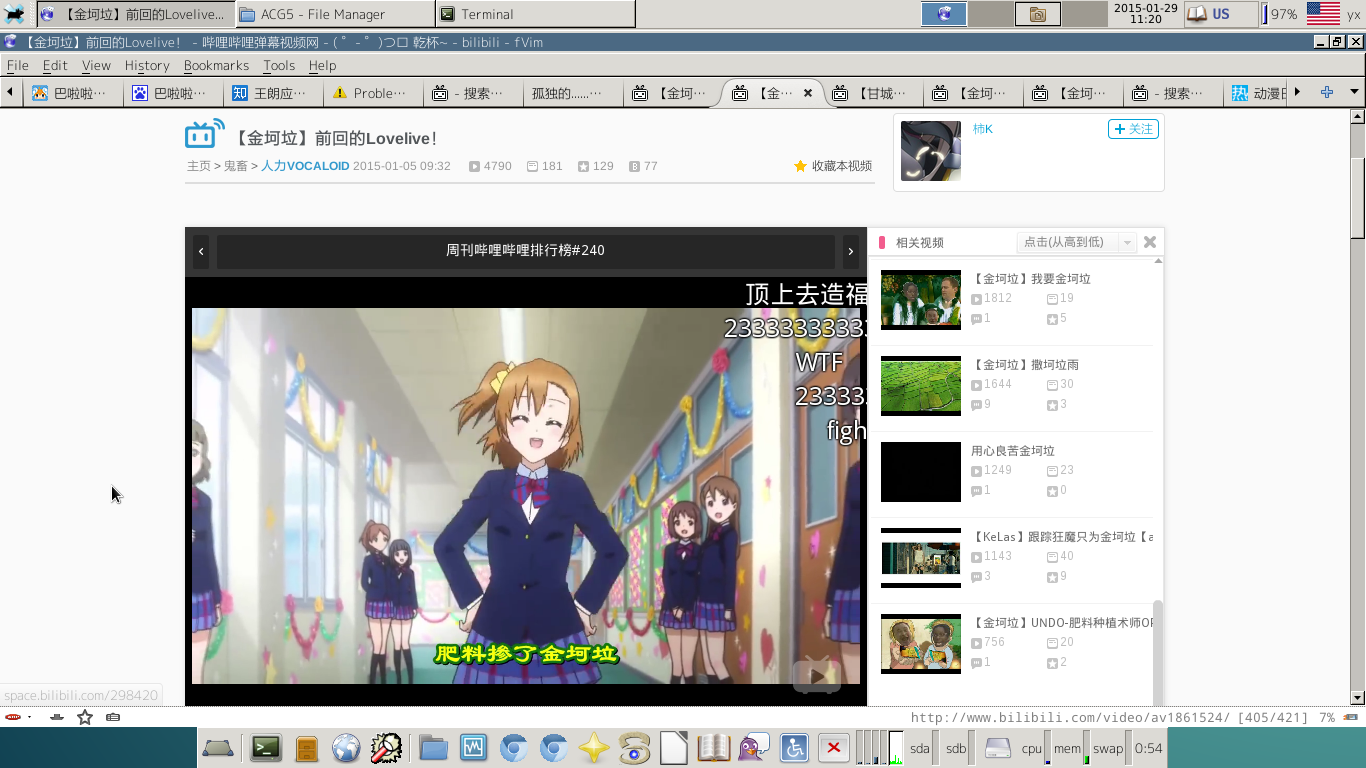The width and height of the screenshot is (1366, 768).
Task: Click yellow star icon in dock
Action: point(594,748)
